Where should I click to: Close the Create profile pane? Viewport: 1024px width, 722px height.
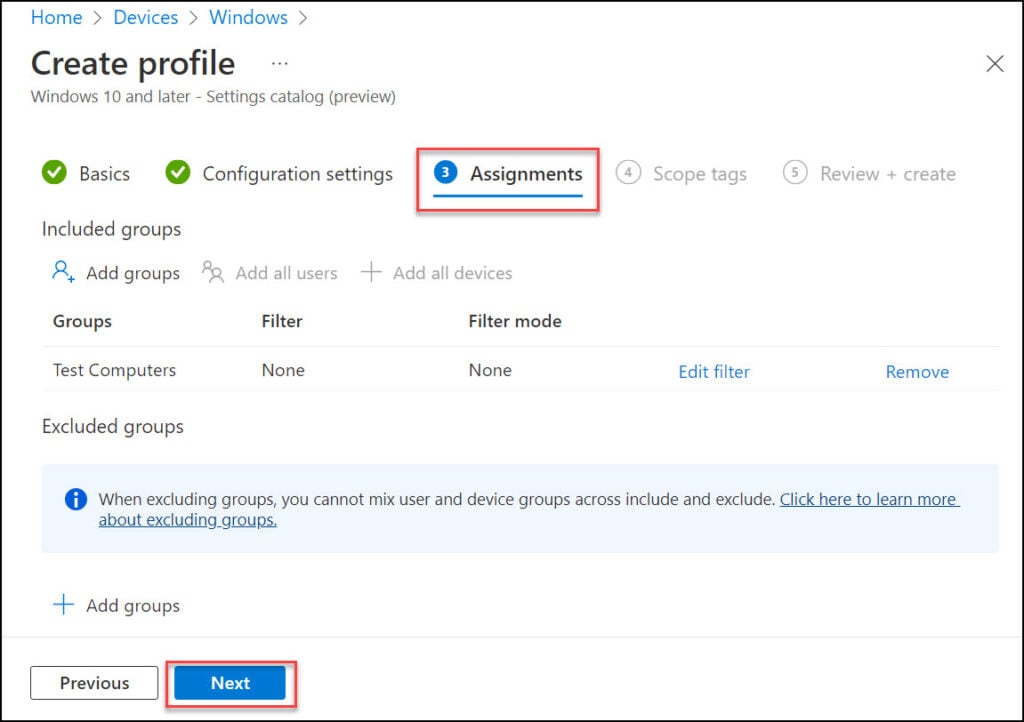click(x=994, y=63)
